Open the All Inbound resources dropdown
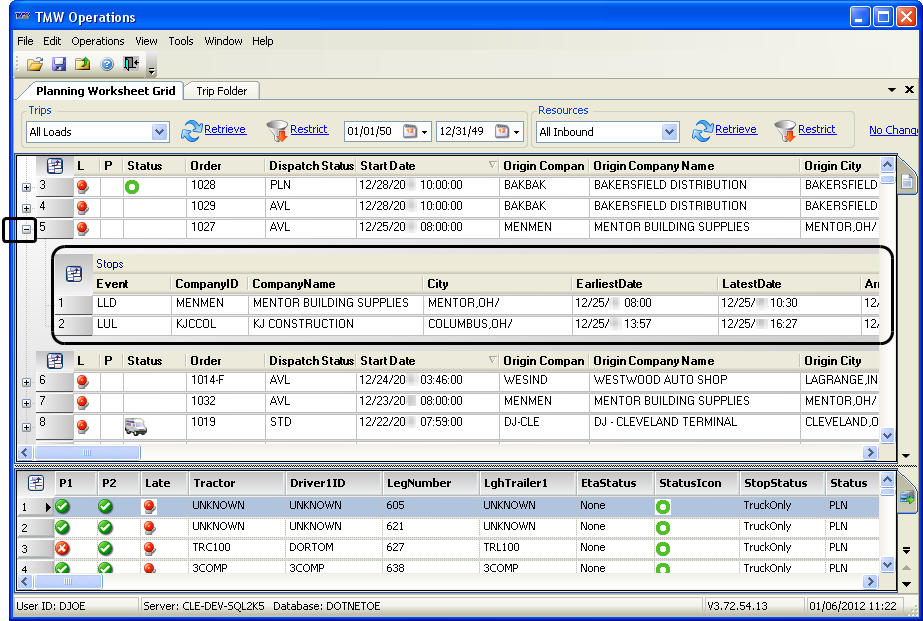 669,132
